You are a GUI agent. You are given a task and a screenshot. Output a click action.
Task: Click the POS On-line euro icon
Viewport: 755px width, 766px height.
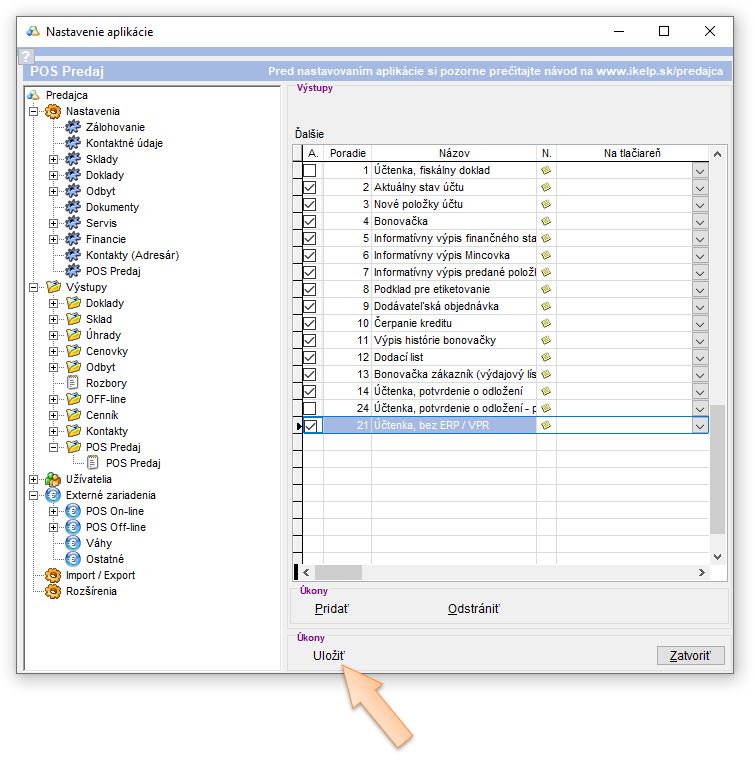pos(73,511)
